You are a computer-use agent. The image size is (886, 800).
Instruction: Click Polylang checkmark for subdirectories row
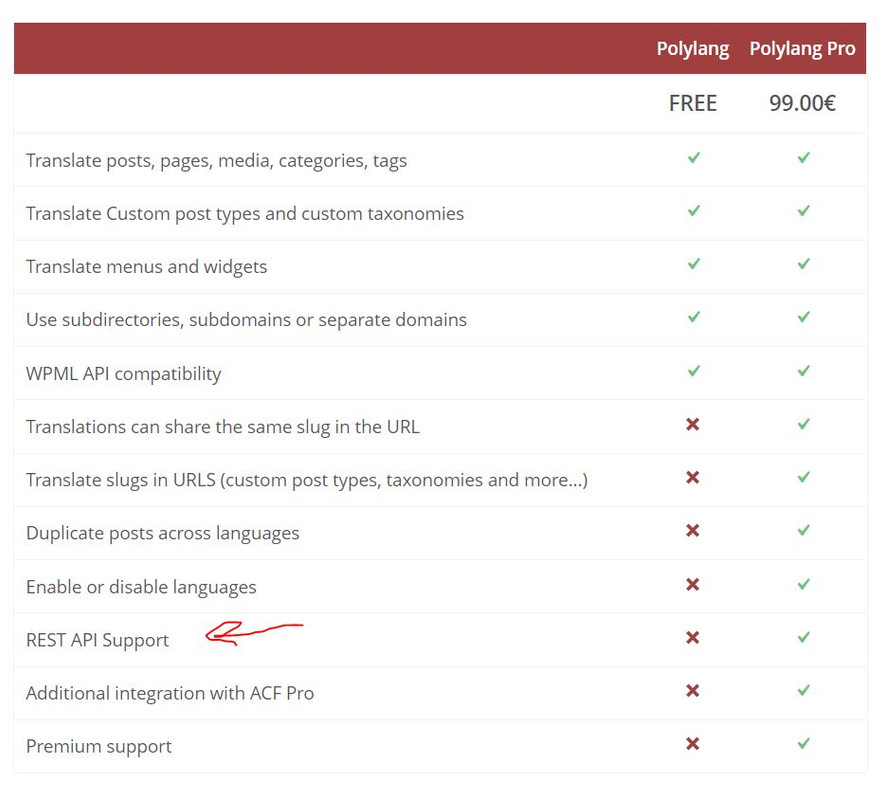[x=694, y=317]
